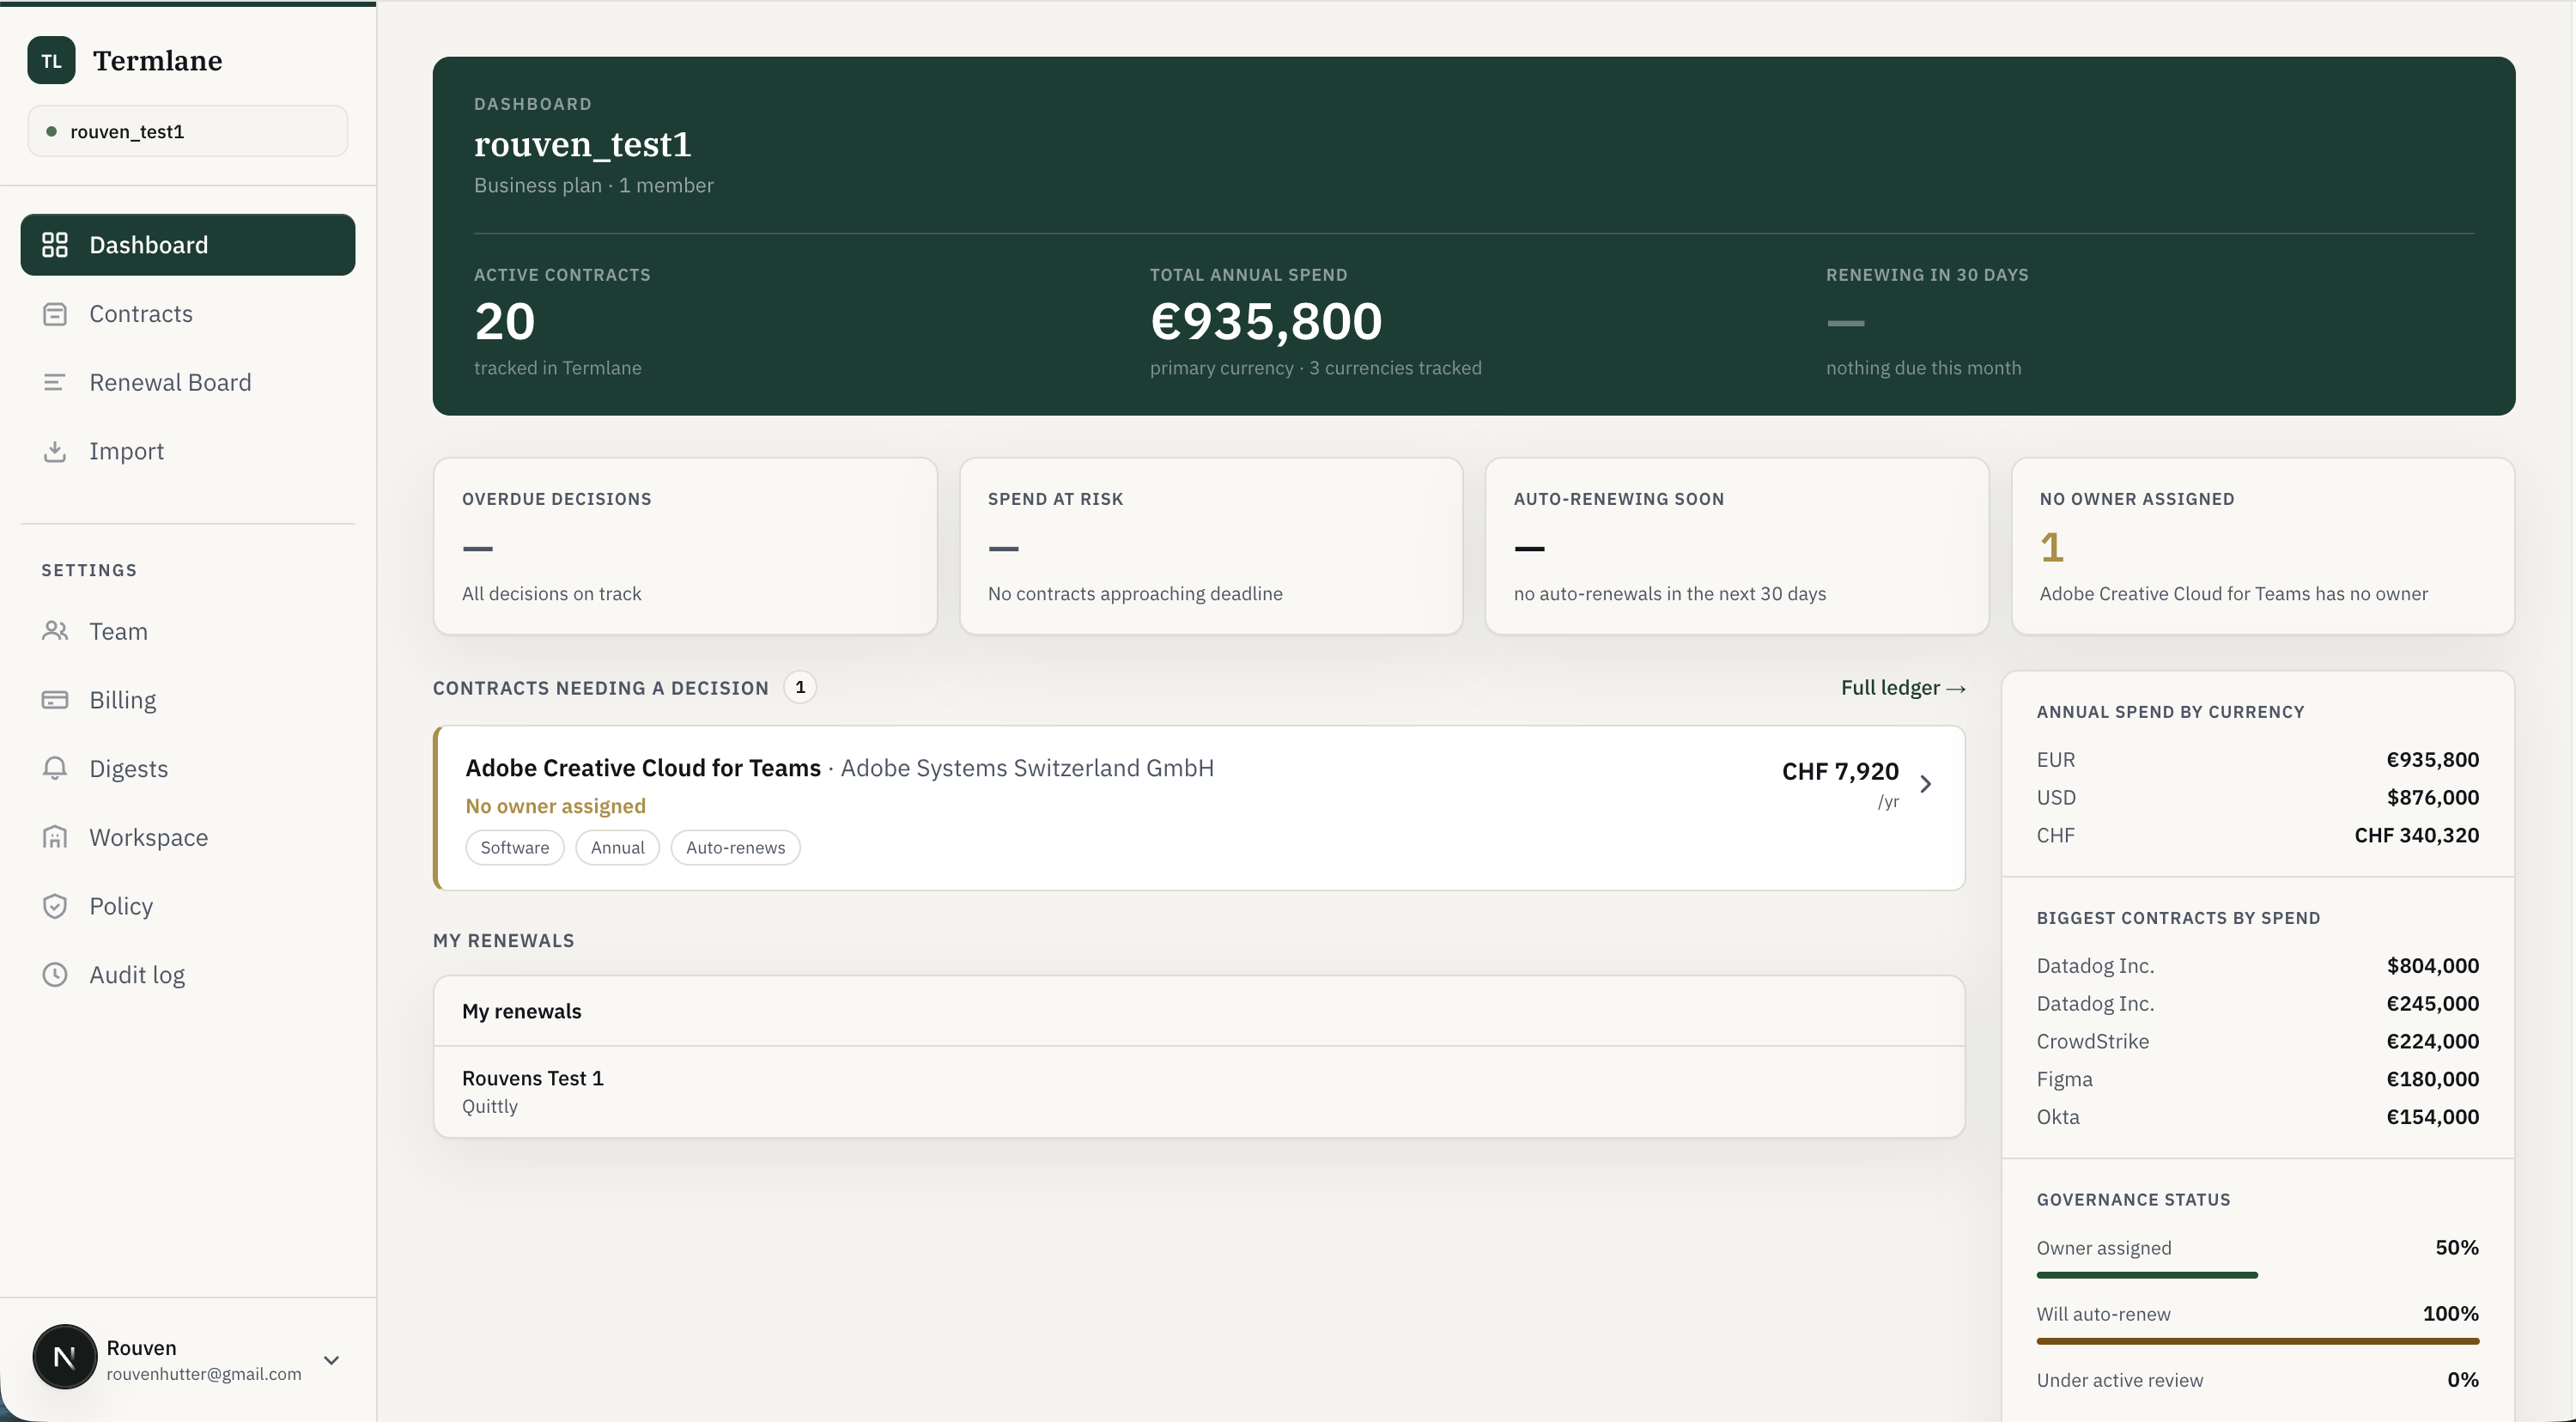Click the Will auto-renew progress bar
The height and width of the screenshot is (1422, 2576).
pos(2257,1341)
